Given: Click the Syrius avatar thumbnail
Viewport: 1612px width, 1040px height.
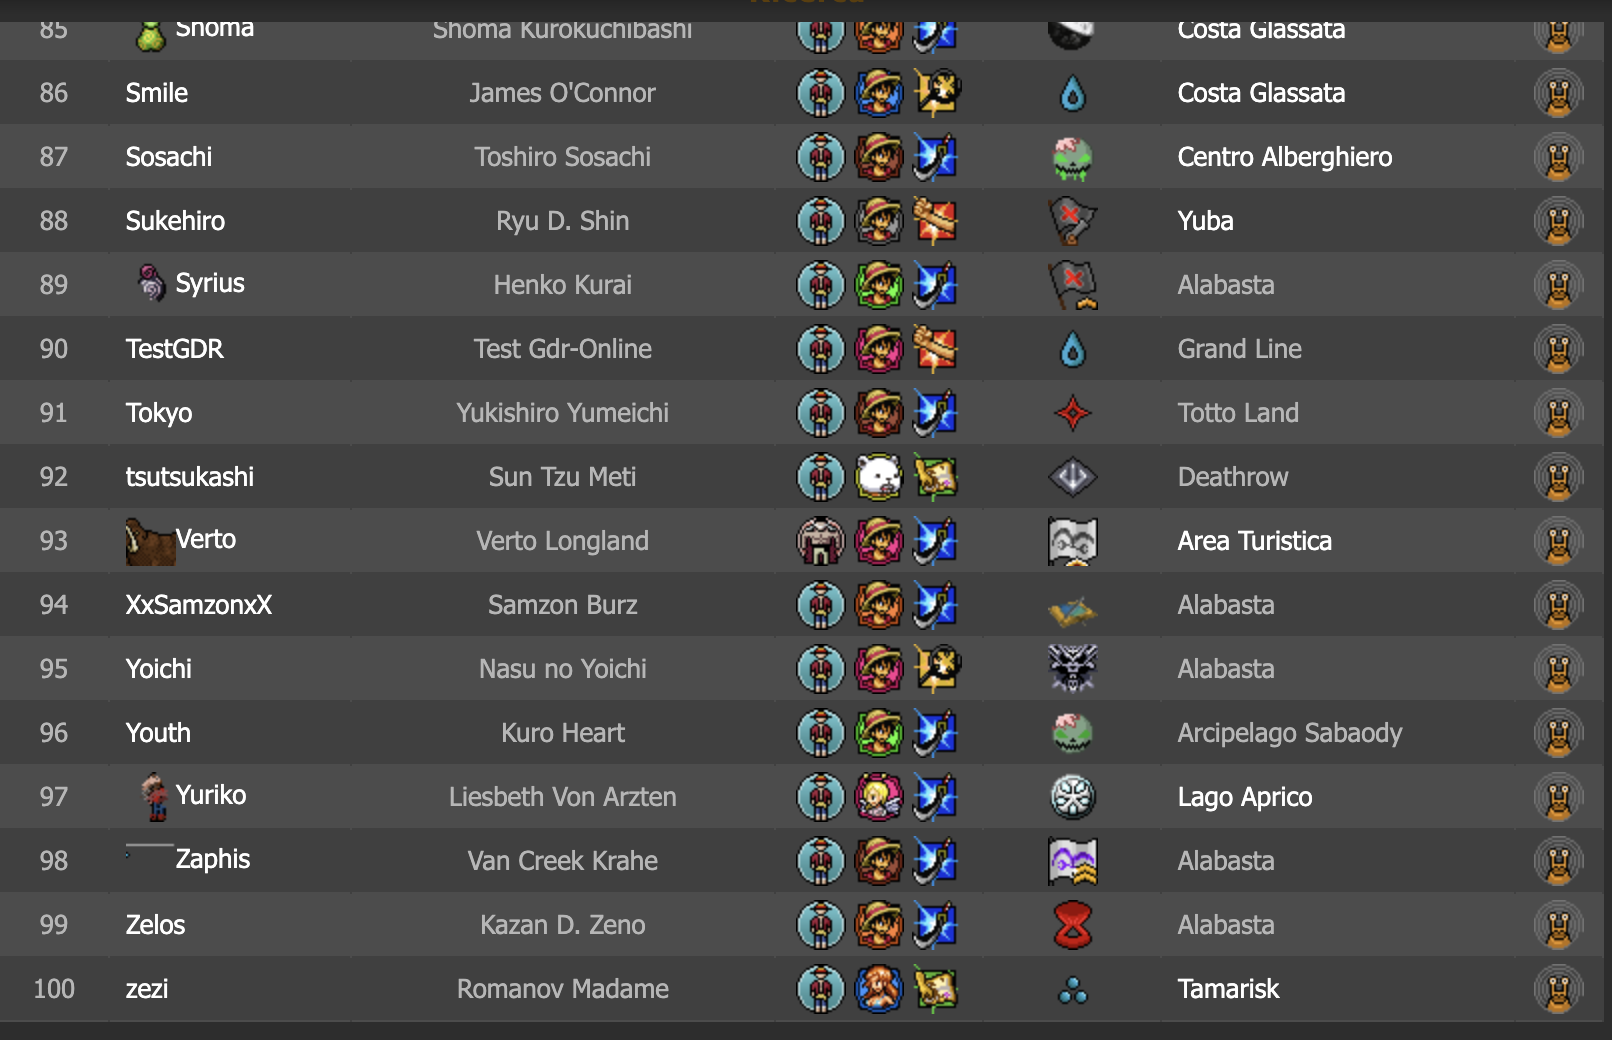Looking at the screenshot, I should coord(150,283).
